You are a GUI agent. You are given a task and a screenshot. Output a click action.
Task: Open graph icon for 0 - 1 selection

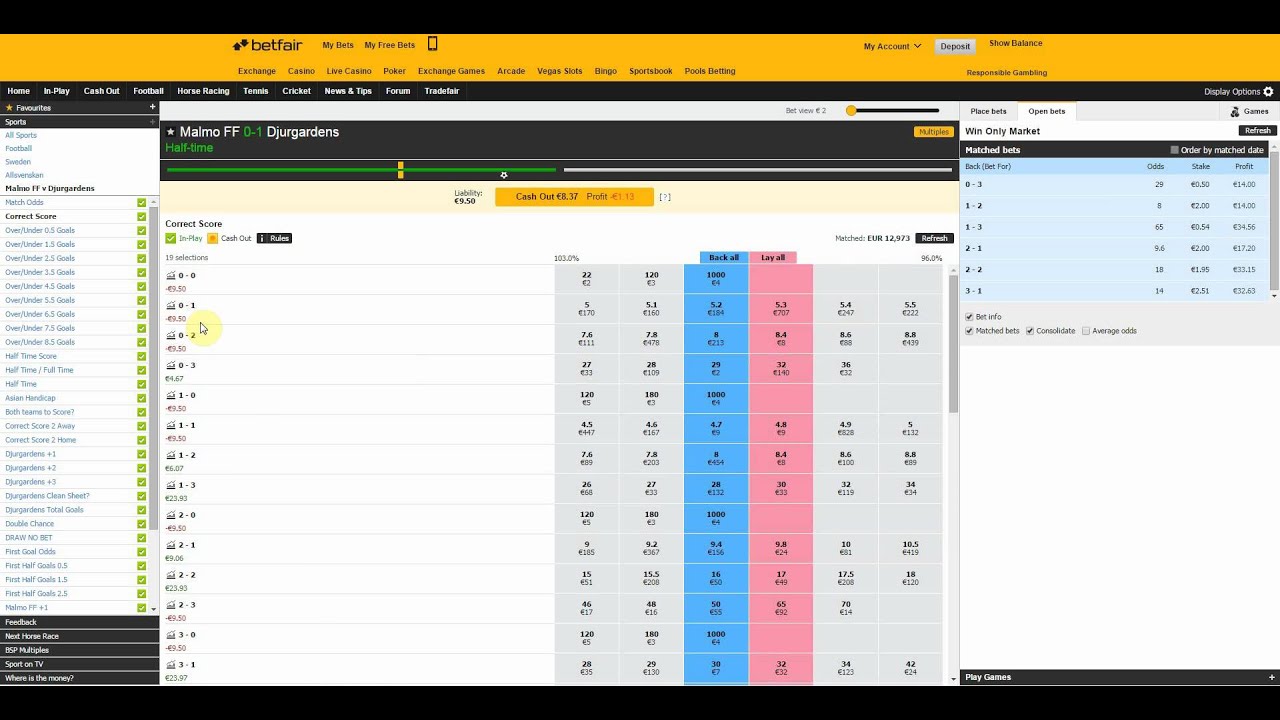coord(171,305)
